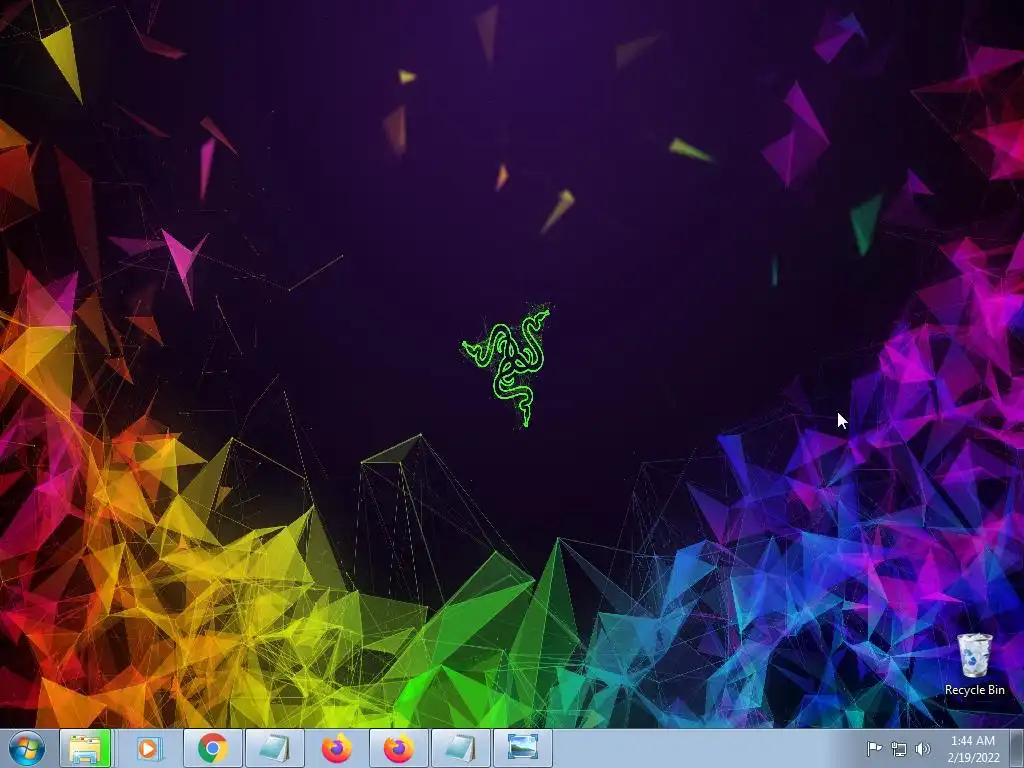Image resolution: width=1024 pixels, height=768 pixels.
Task: Click the Firefox icon left of second Notepad
Action: coord(399,748)
